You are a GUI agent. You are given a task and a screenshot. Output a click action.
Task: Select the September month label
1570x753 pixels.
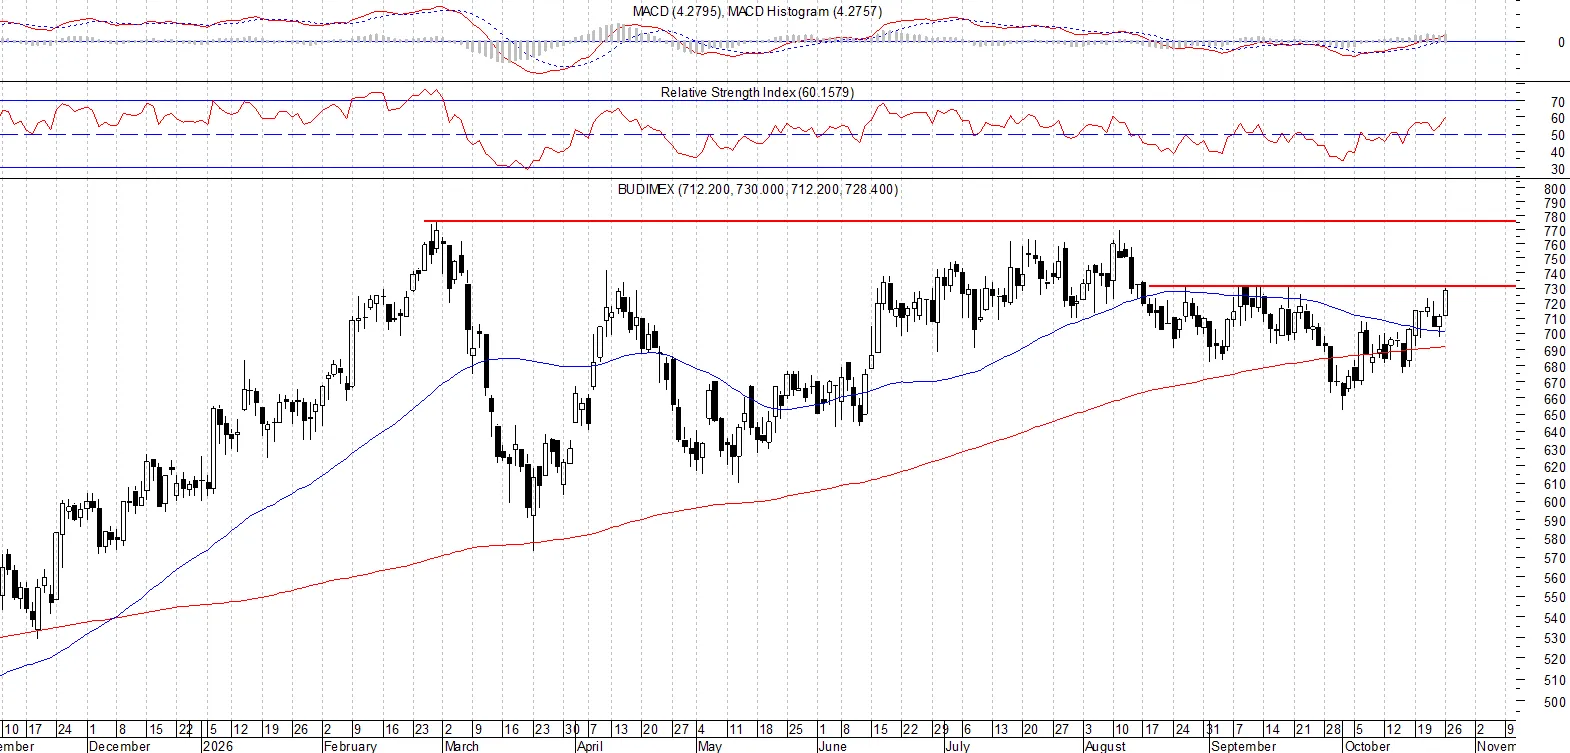(1243, 746)
